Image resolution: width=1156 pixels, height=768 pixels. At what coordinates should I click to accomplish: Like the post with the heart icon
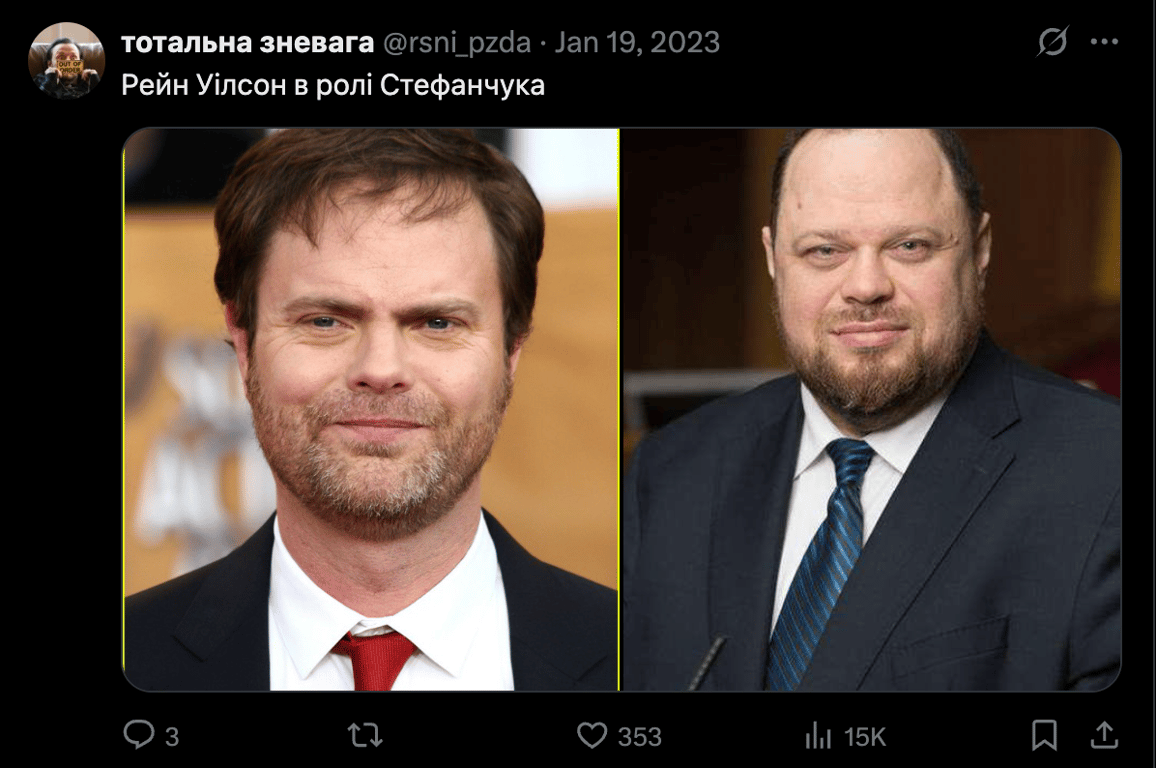(x=591, y=735)
